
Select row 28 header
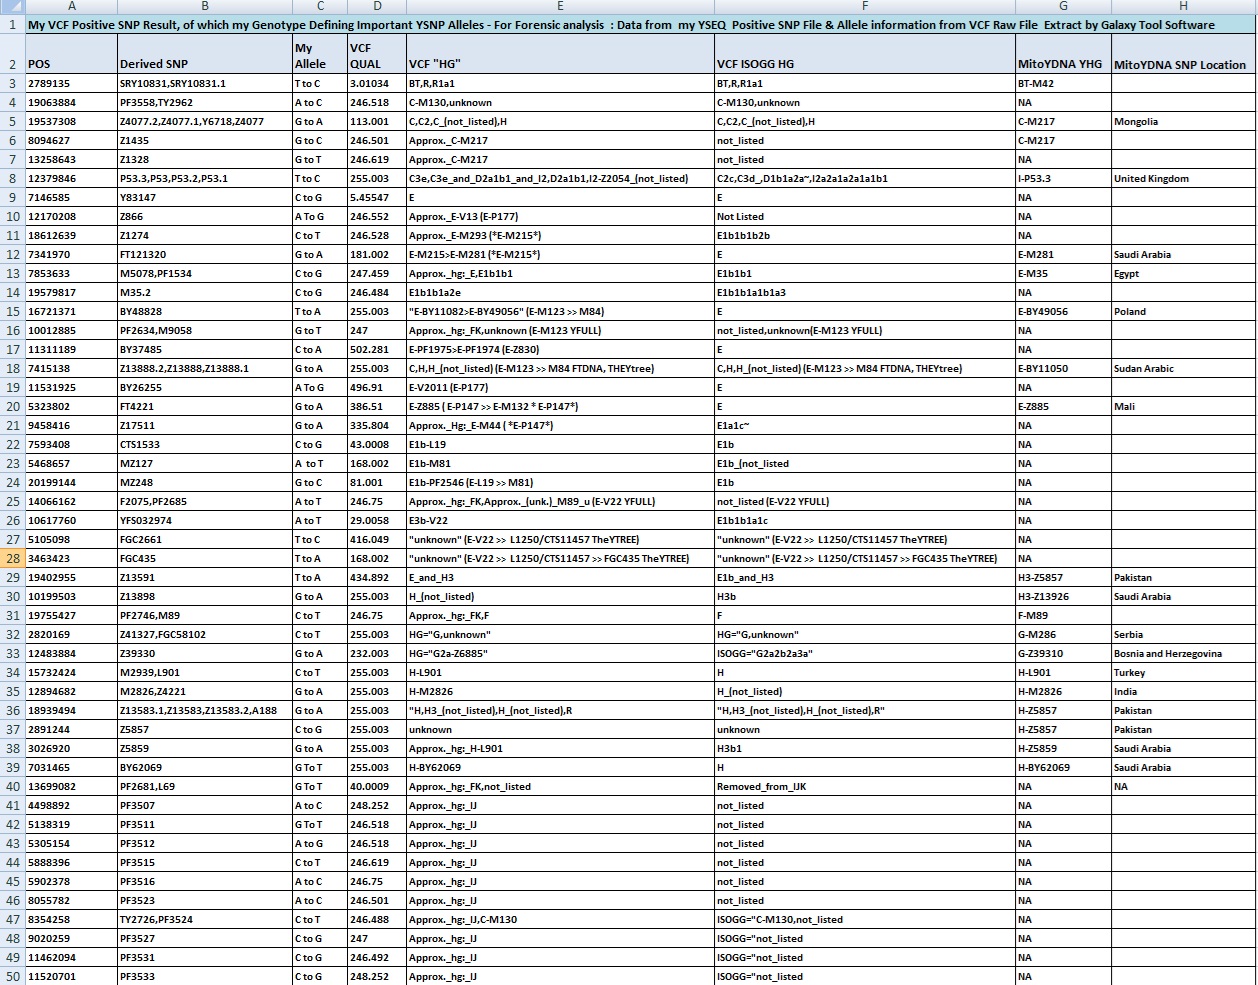(12, 558)
